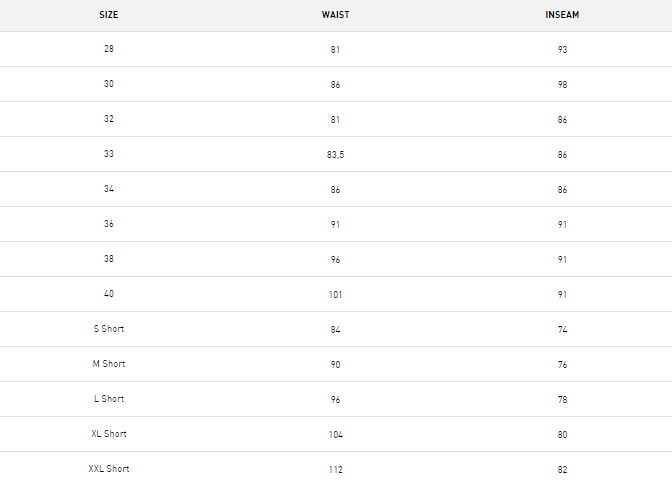Click the waist value 104
The image size is (672, 485).
(336, 435)
